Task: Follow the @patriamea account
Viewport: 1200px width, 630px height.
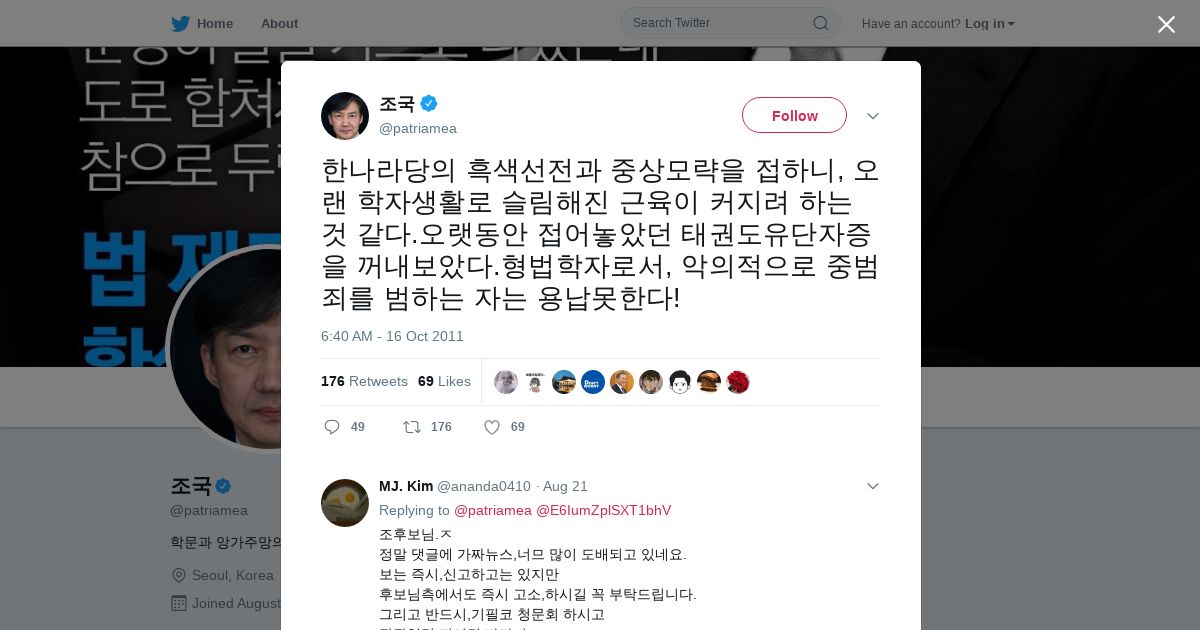Action: point(794,116)
